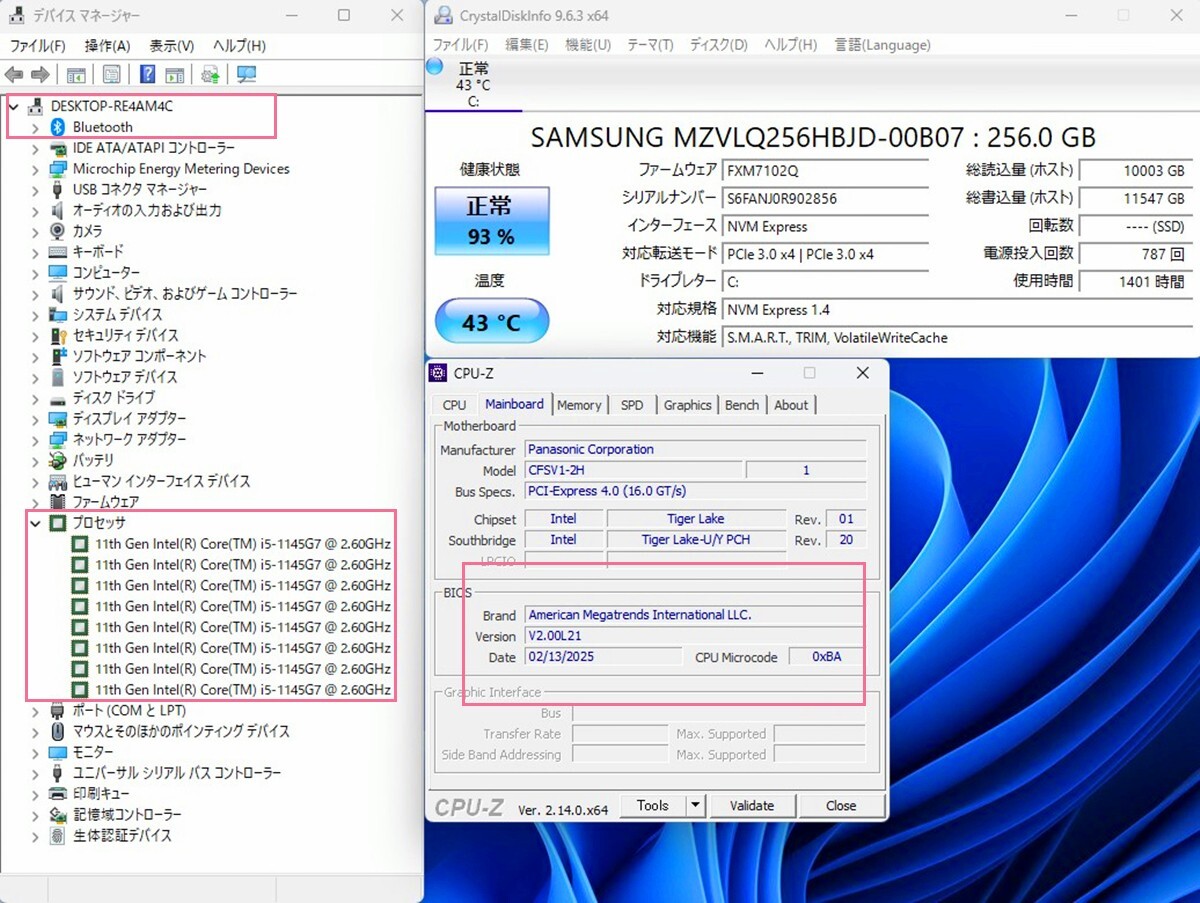Click the 生体認証デバイス fingerprint icon
Image resolution: width=1200 pixels, height=903 pixels.
coord(58,835)
